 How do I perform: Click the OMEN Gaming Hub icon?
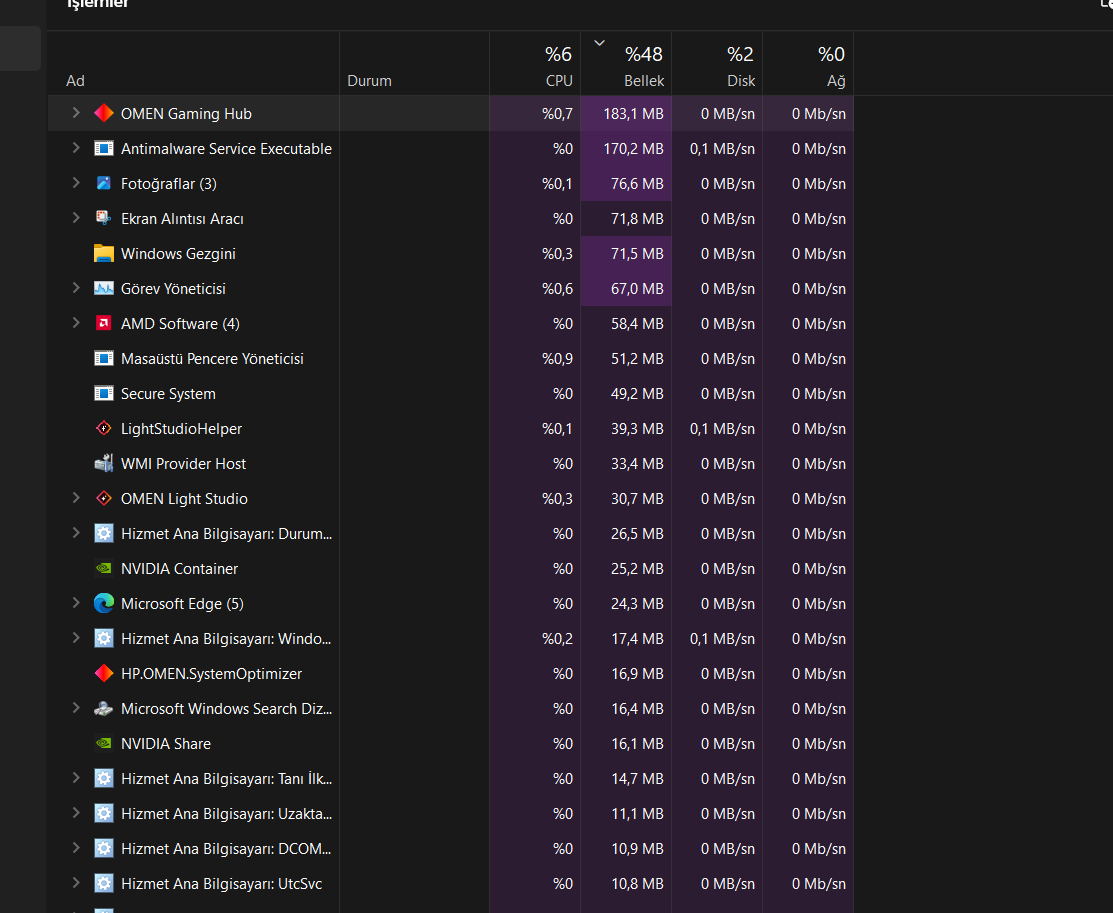click(x=104, y=114)
